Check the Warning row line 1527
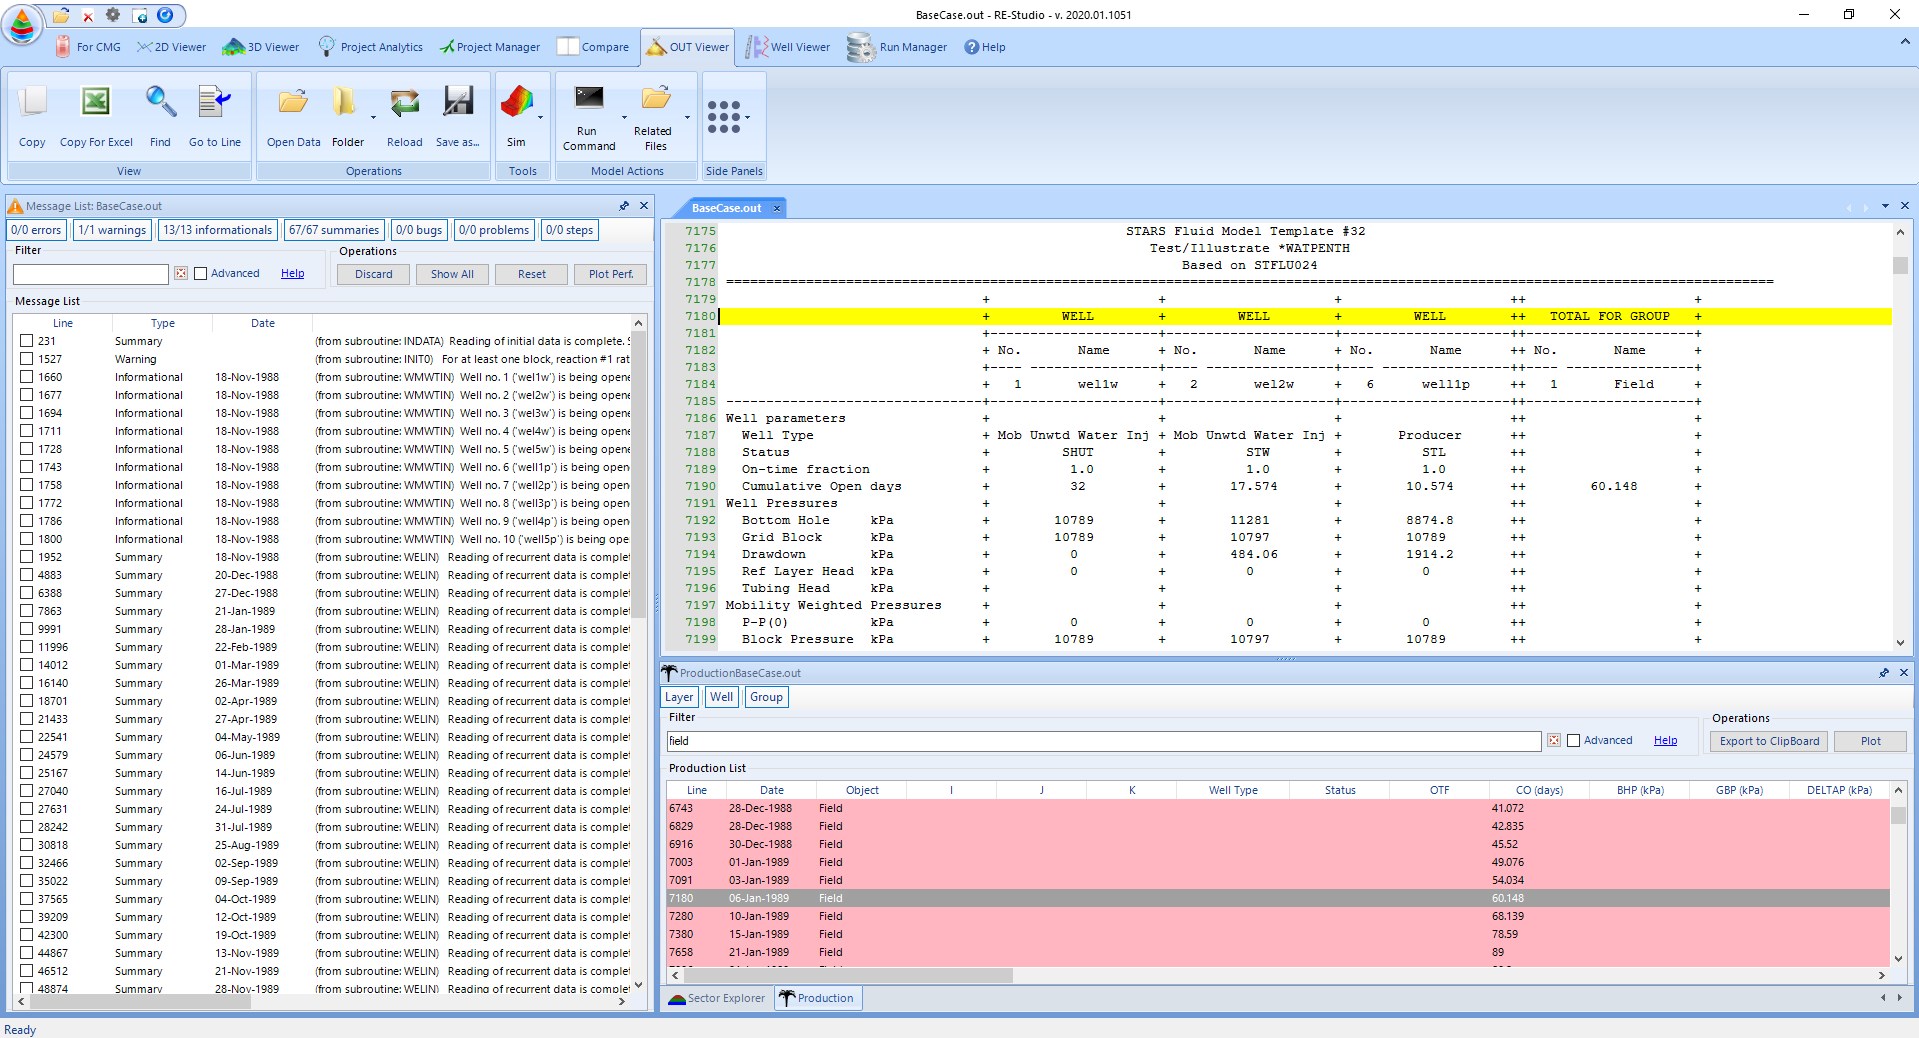The image size is (1919, 1038). click(27, 359)
